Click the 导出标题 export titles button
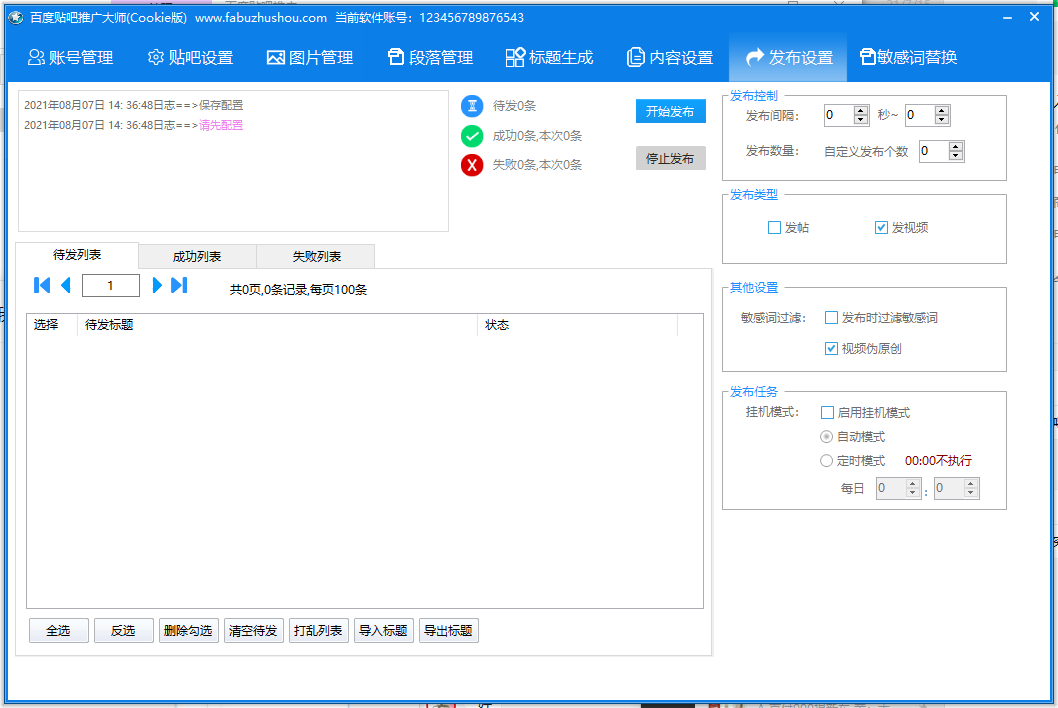Viewport: 1058px width, 708px height. coord(449,630)
